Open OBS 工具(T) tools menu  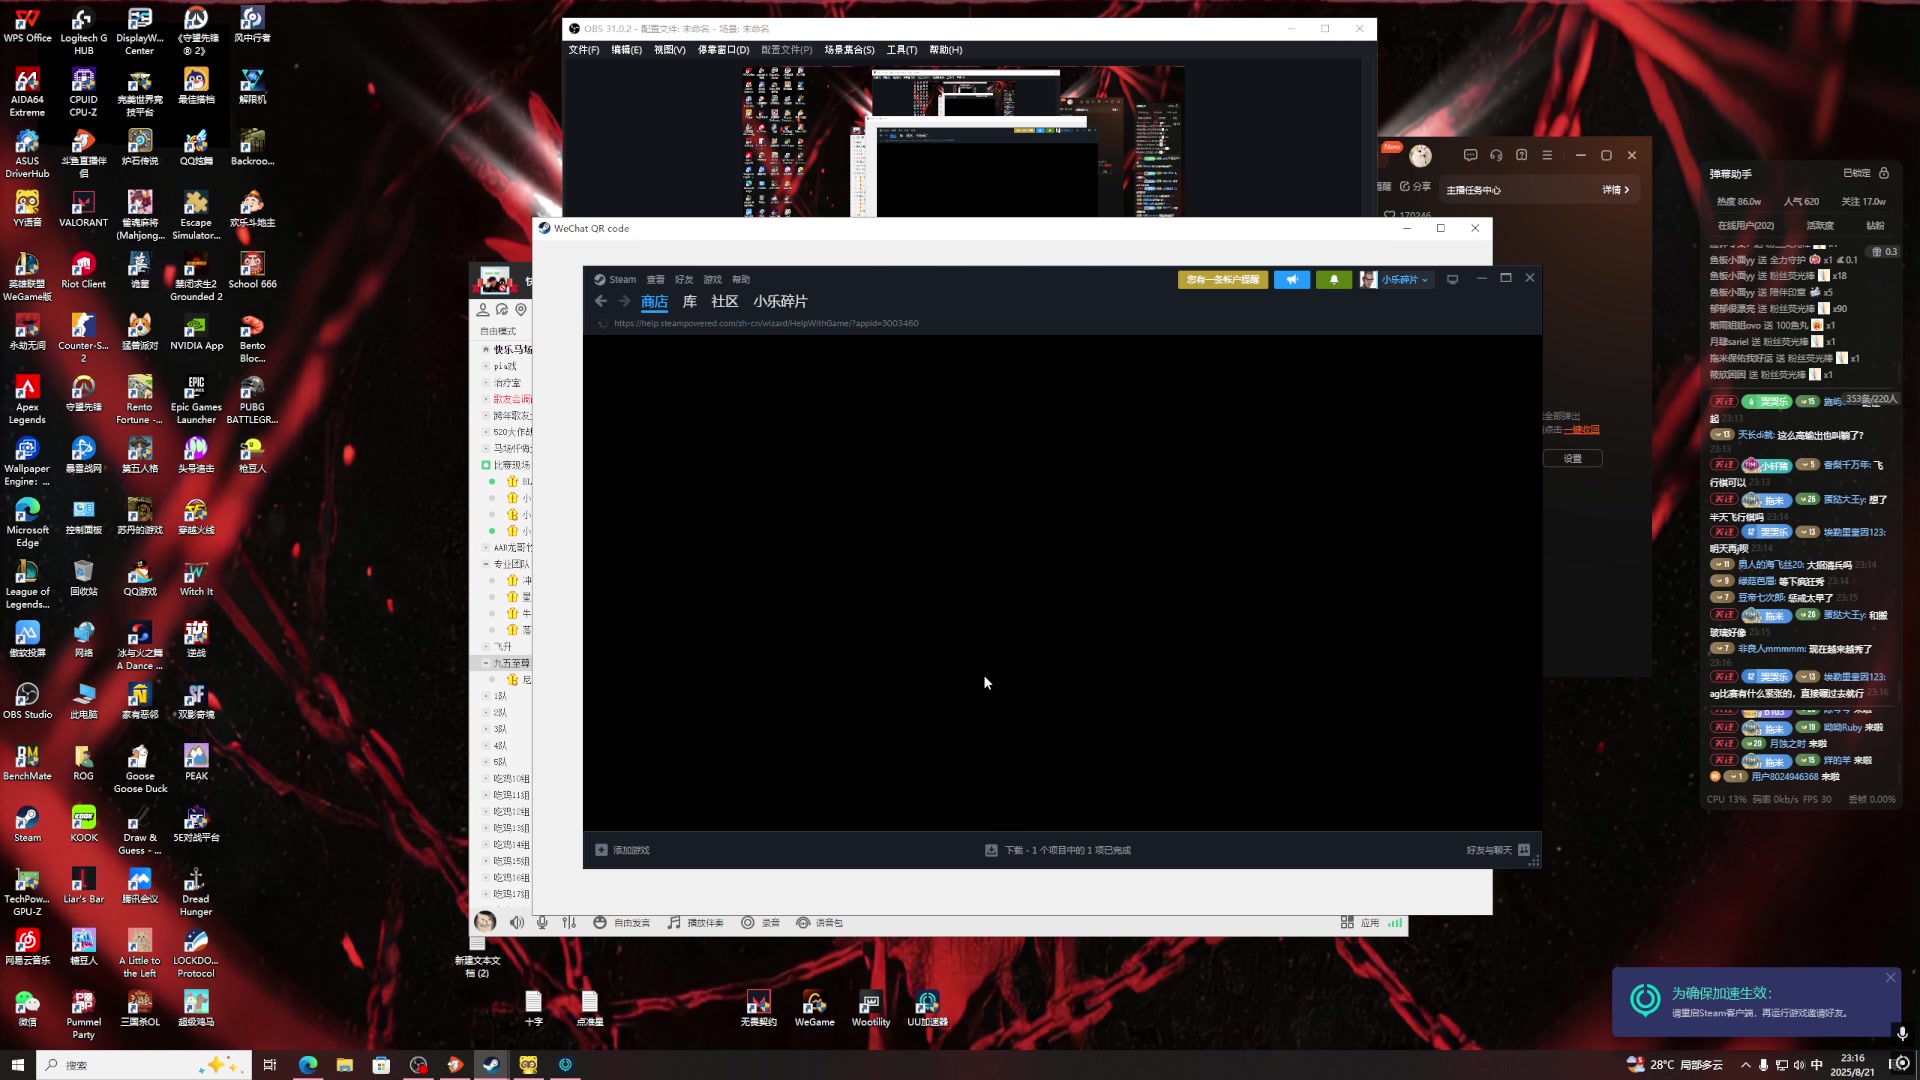click(x=902, y=50)
